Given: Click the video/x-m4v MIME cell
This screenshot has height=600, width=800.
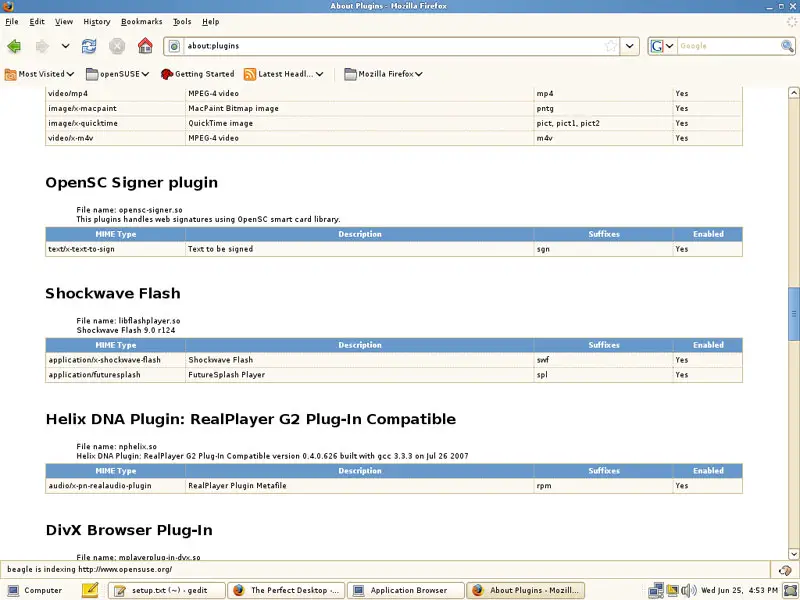Looking at the screenshot, I should point(115,138).
